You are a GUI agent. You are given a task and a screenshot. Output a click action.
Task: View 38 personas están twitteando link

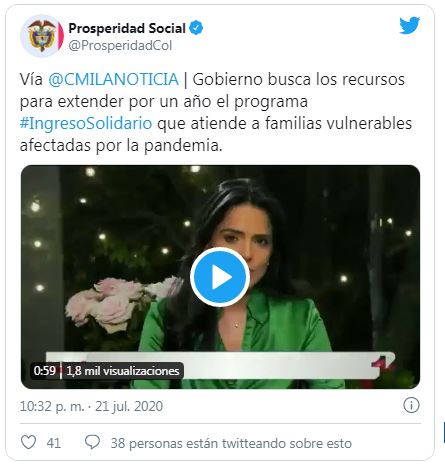[x=231, y=443]
